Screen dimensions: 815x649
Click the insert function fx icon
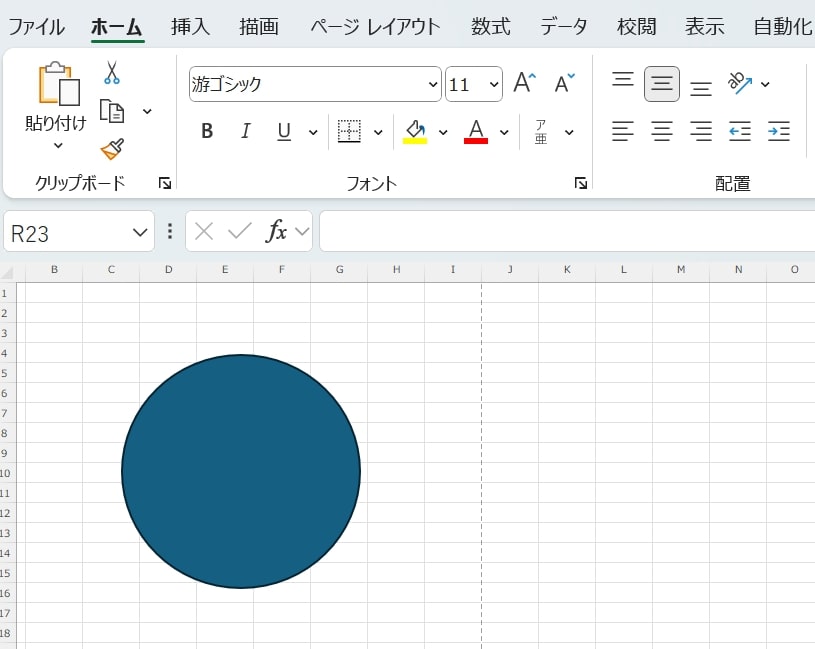click(277, 231)
